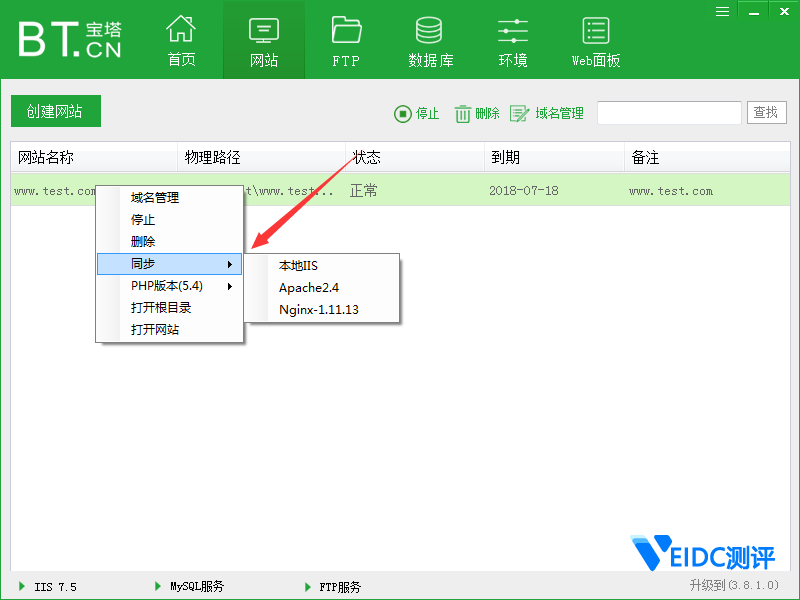This screenshot has height=600, width=800.
Task: Click the 停止 stop toolbar icon
Action: tap(403, 114)
